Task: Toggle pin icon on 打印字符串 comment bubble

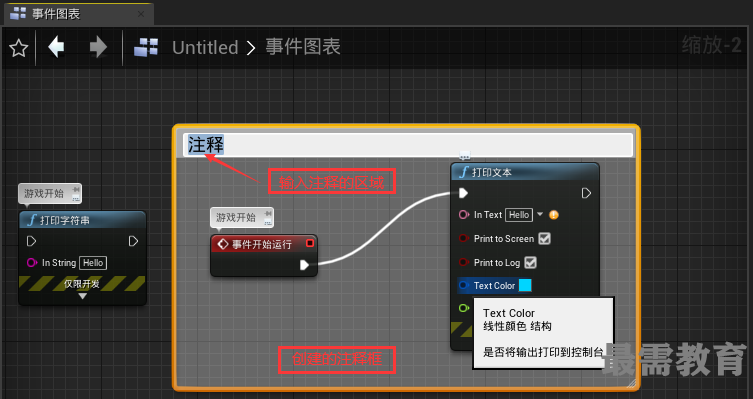Action: pyautogui.click(x=76, y=190)
